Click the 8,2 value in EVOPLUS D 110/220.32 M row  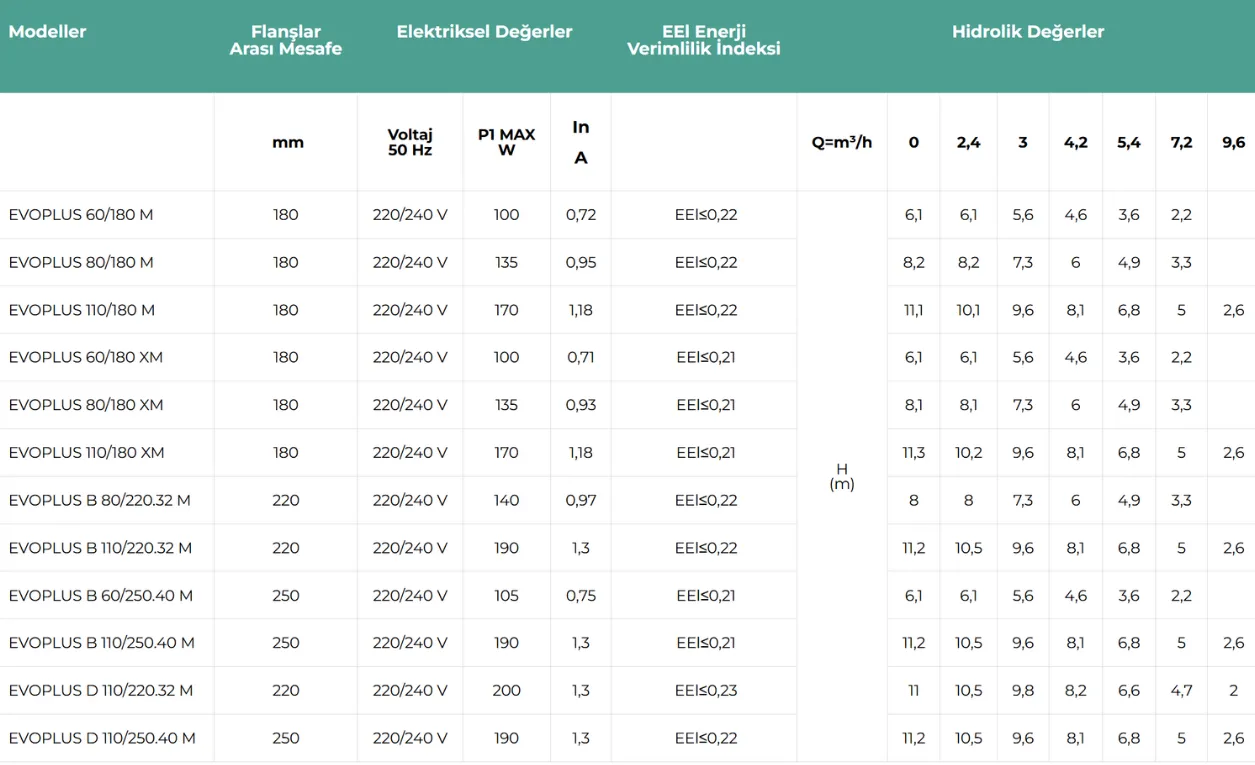(1076, 691)
